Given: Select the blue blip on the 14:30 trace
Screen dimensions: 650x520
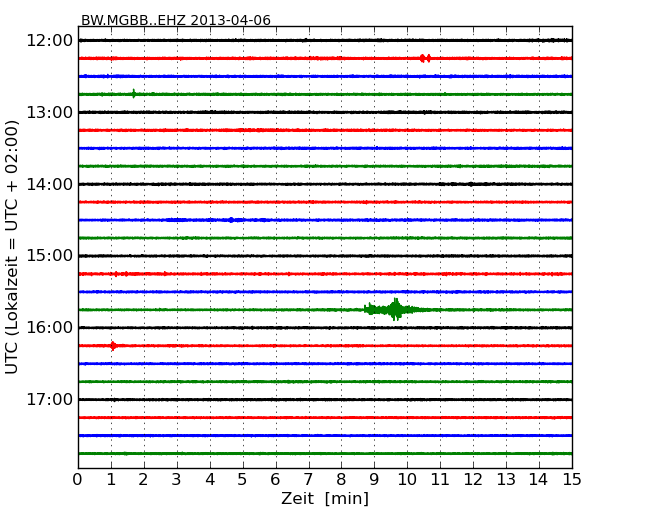Looking at the screenshot, I should (x=231, y=220).
